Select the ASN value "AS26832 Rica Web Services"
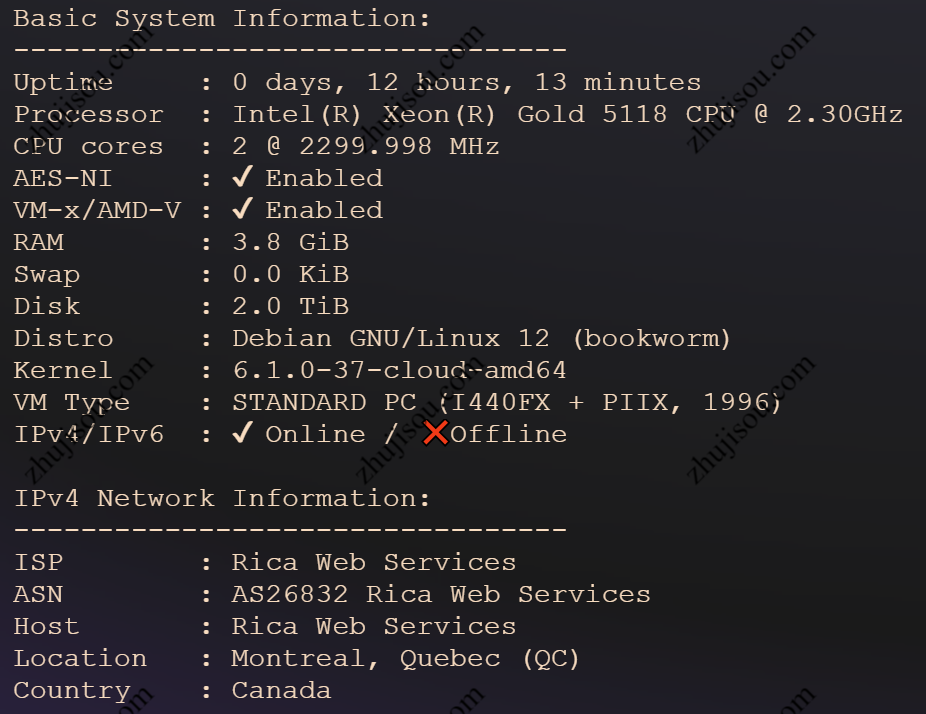This screenshot has width=926, height=714. click(x=441, y=594)
